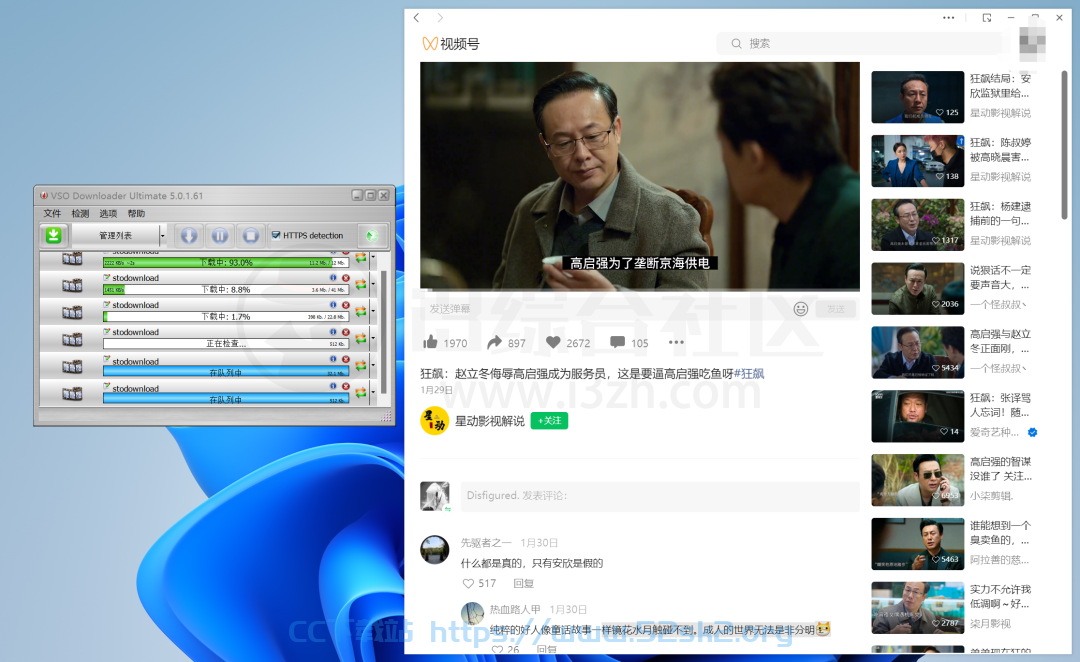Click film strip icon of the 正在检查 row
This screenshot has height=662, width=1080.
(72, 339)
